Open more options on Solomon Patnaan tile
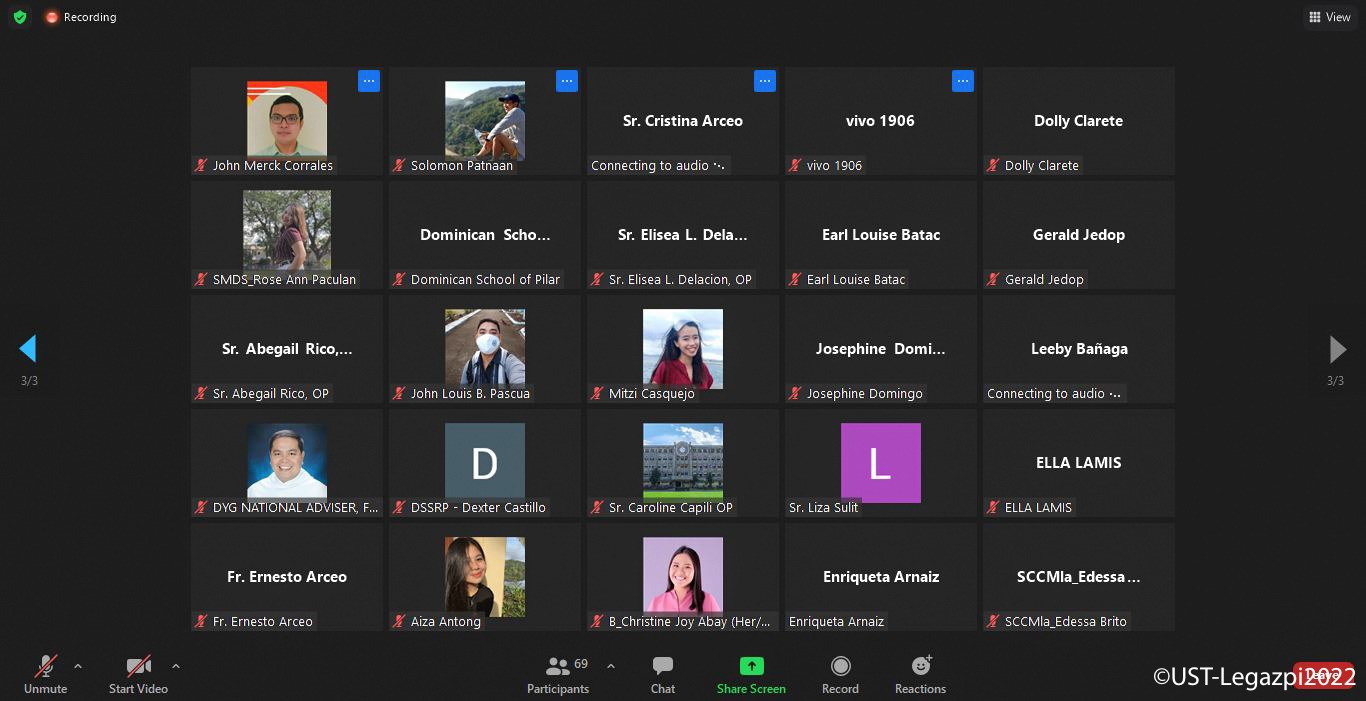Screen dimensions: 1366x701 567,81
